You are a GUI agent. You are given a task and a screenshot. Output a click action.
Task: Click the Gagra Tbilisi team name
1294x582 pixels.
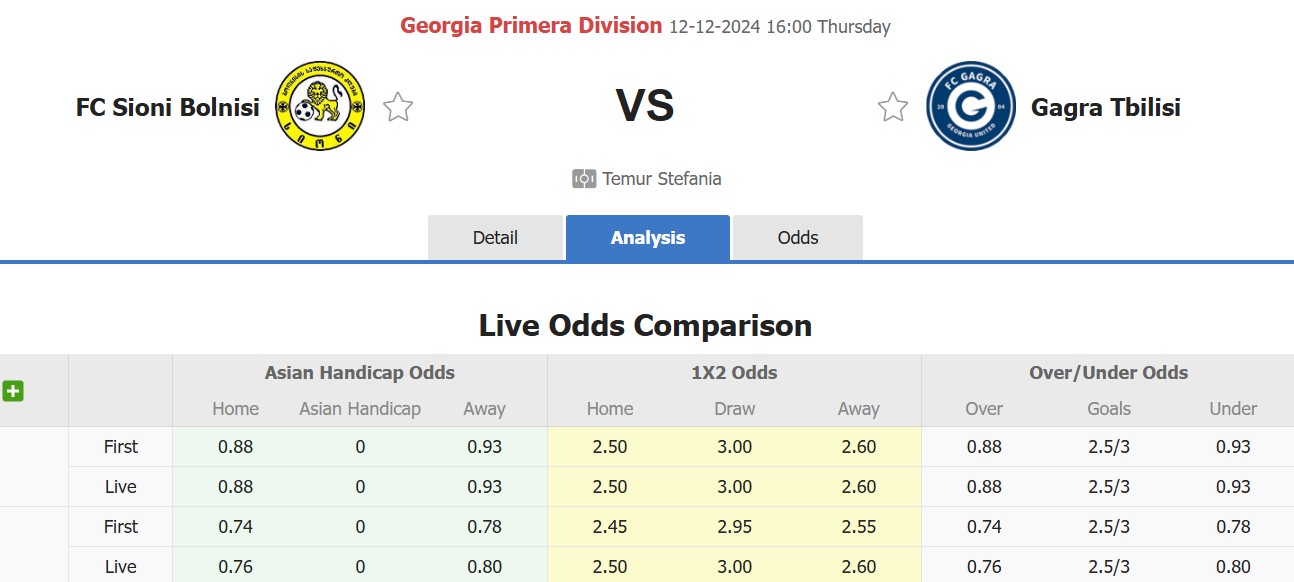click(x=1106, y=107)
